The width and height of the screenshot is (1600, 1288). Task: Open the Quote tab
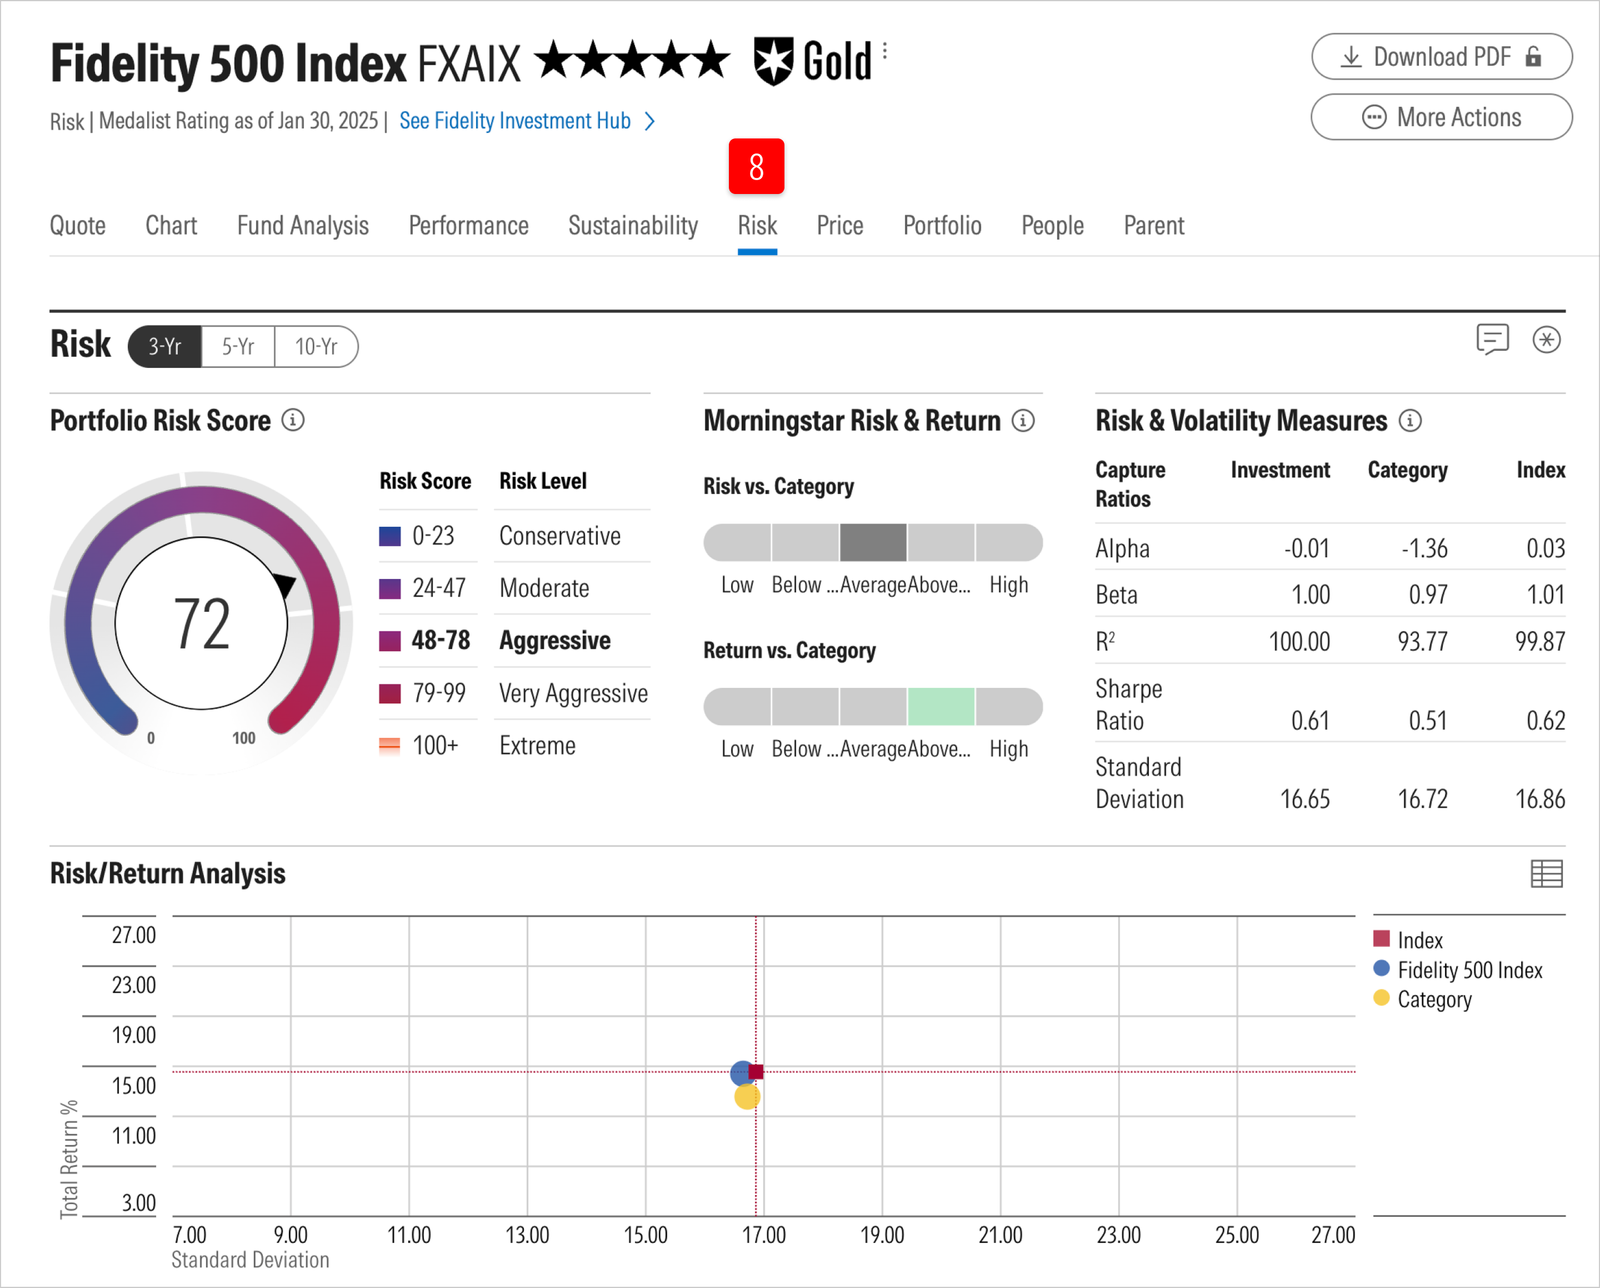pos(78,226)
